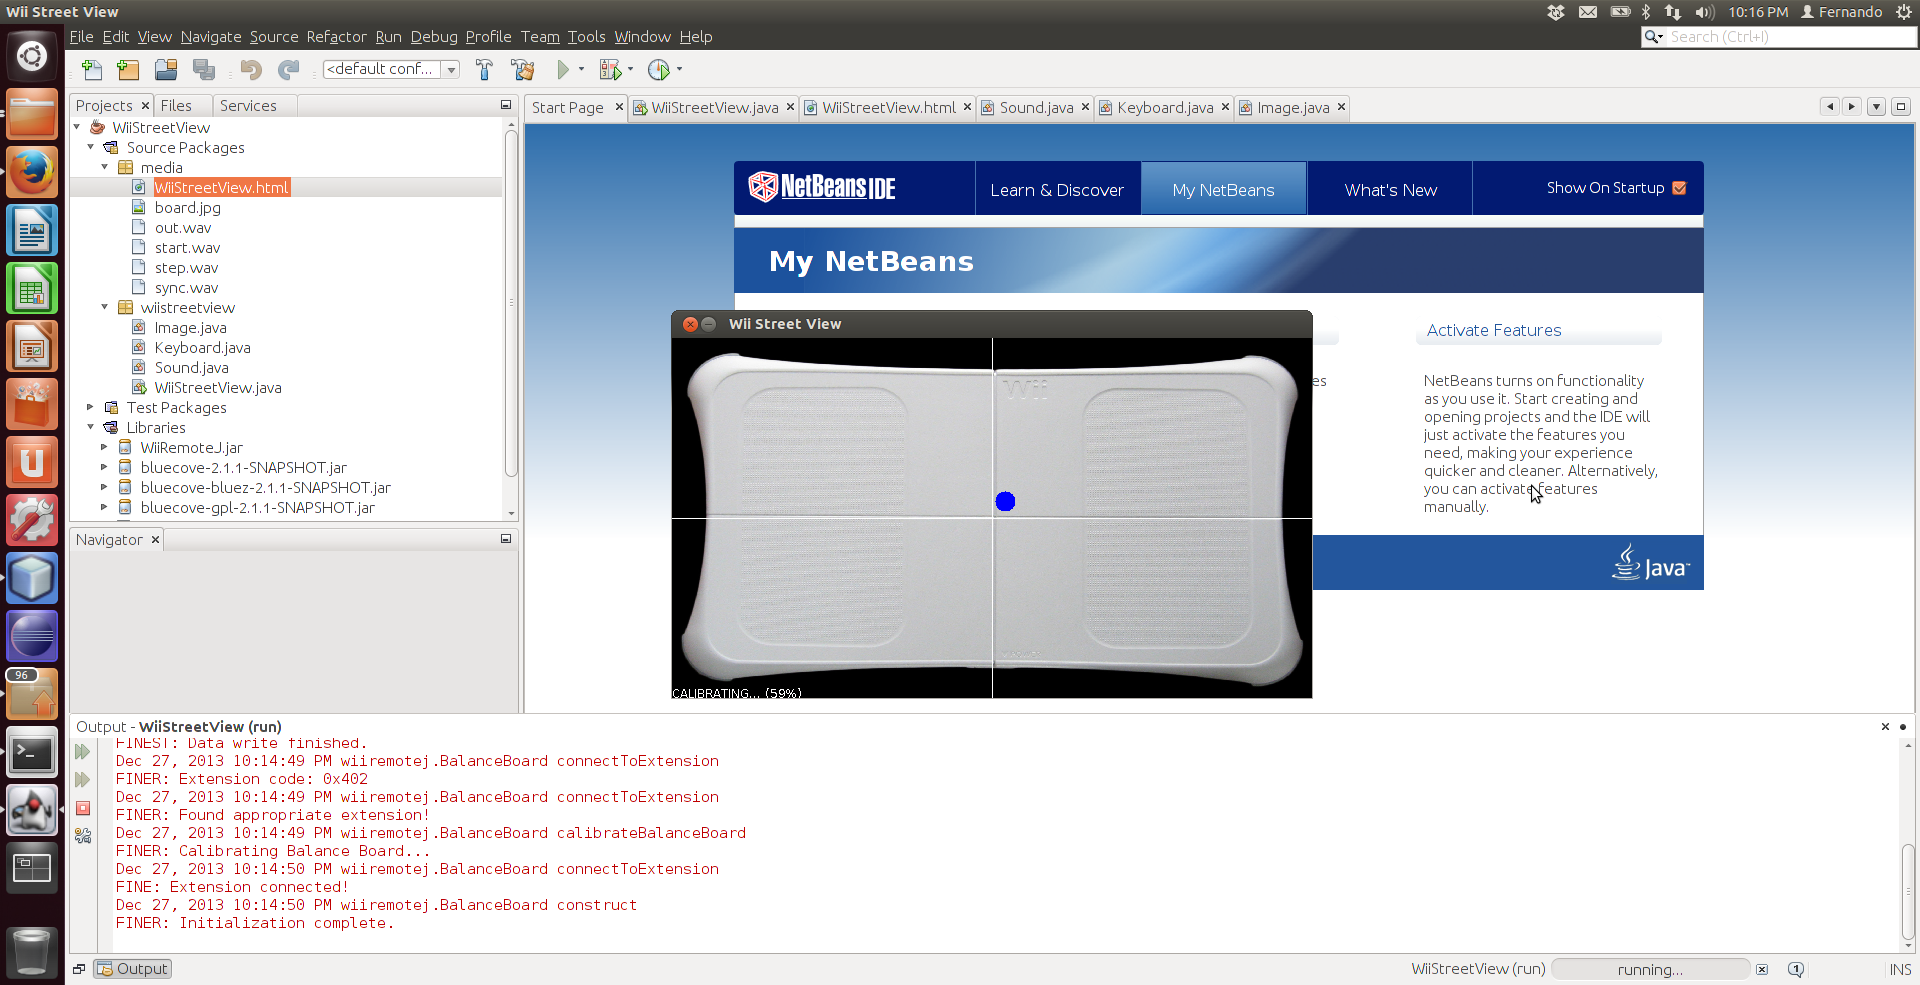Click the Bluetooth indicator in top panel
1920x985 pixels.
click(x=1645, y=12)
